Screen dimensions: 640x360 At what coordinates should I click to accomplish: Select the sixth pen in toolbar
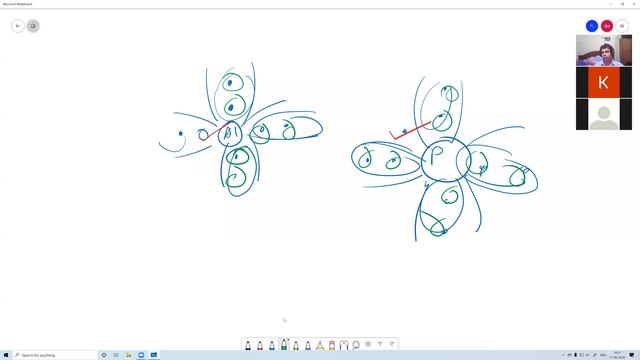(308, 345)
